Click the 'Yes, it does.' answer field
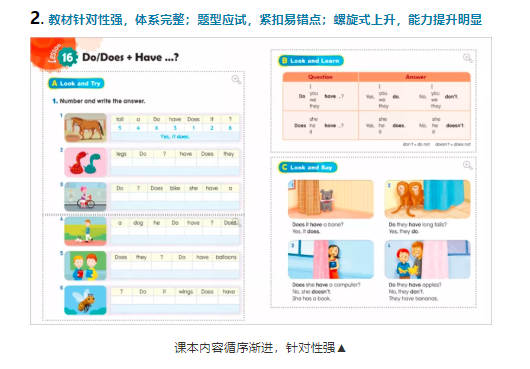530x369 pixels. [175, 137]
